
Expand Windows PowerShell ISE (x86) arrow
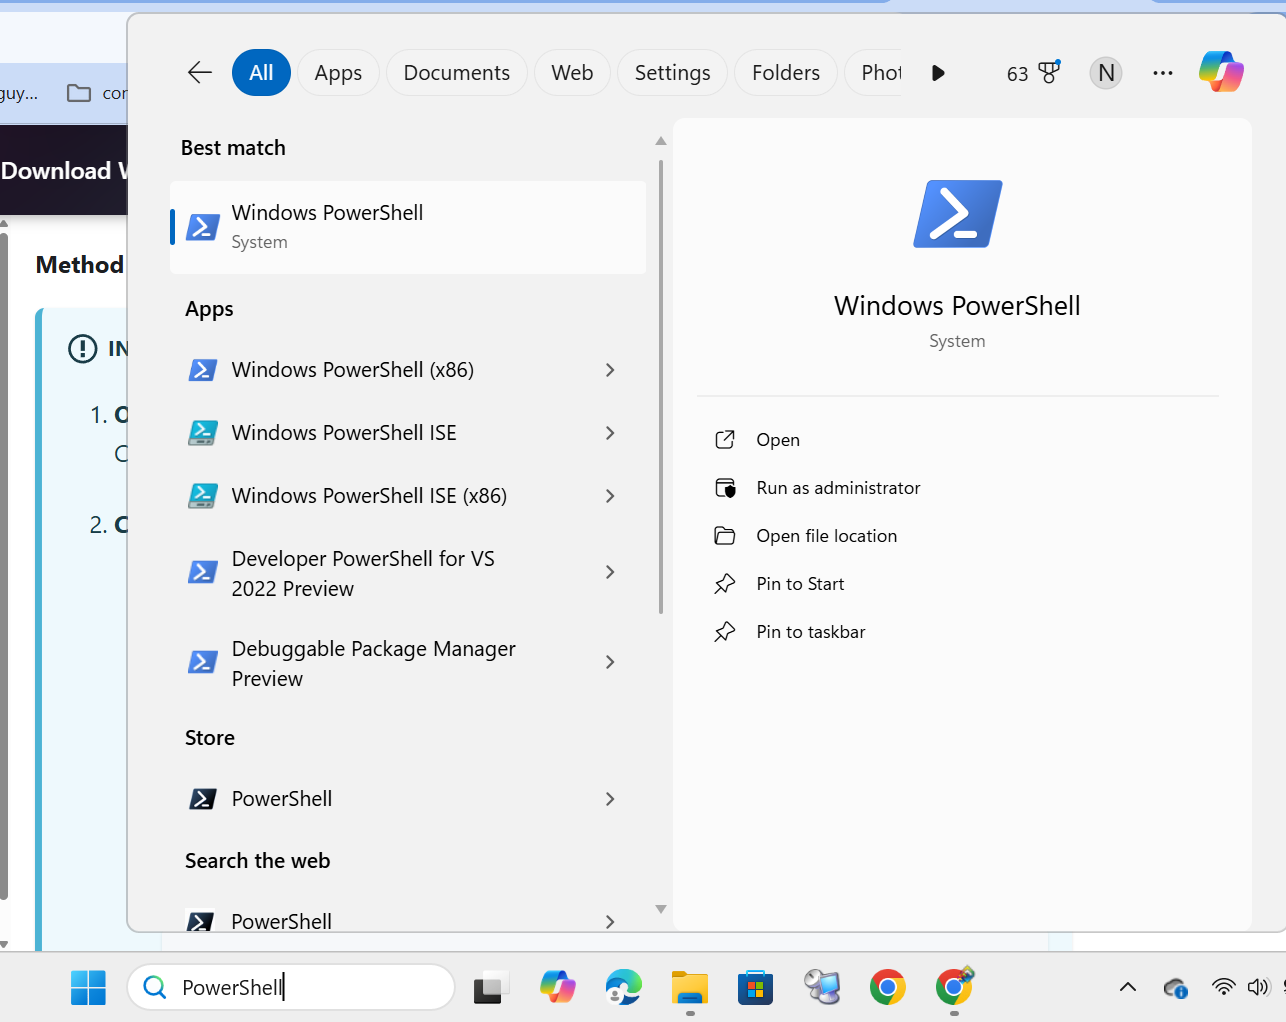point(610,496)
